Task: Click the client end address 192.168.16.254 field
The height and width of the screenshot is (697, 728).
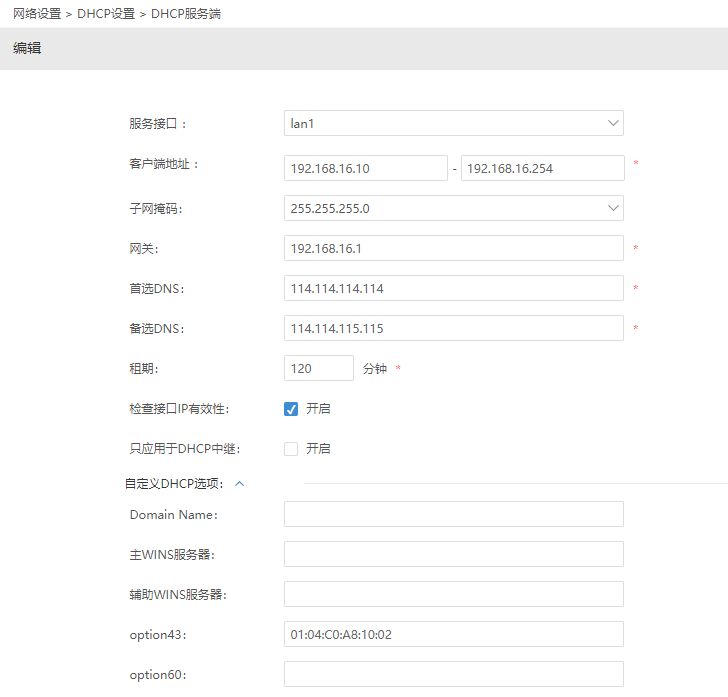Action: point(542,168)
